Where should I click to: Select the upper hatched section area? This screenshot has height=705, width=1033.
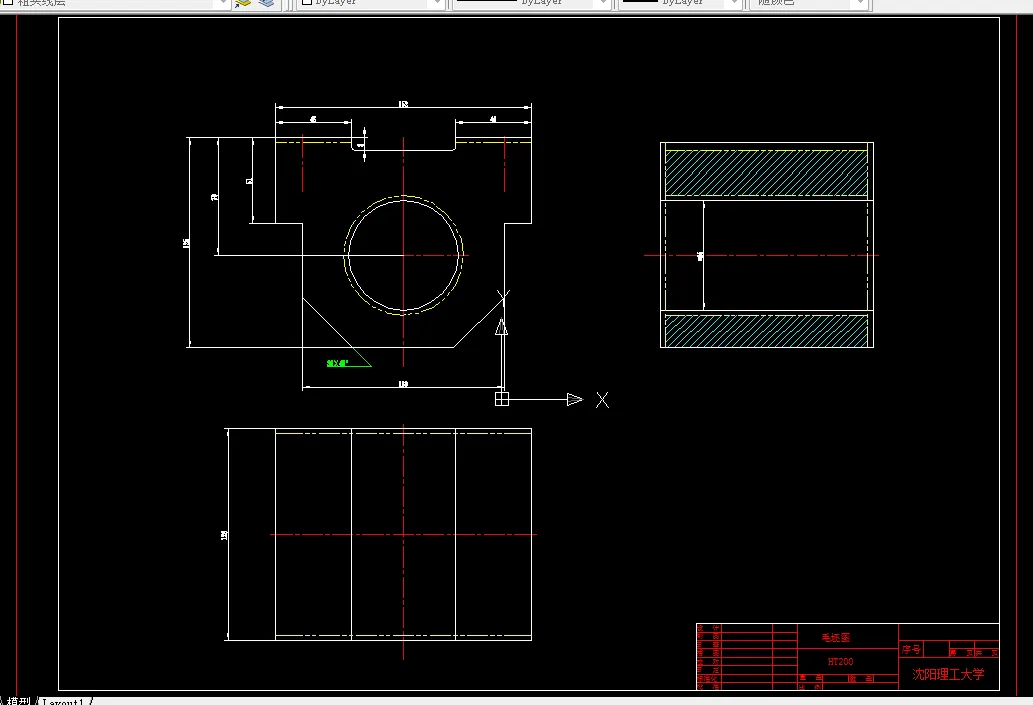(x=766, y=173)
